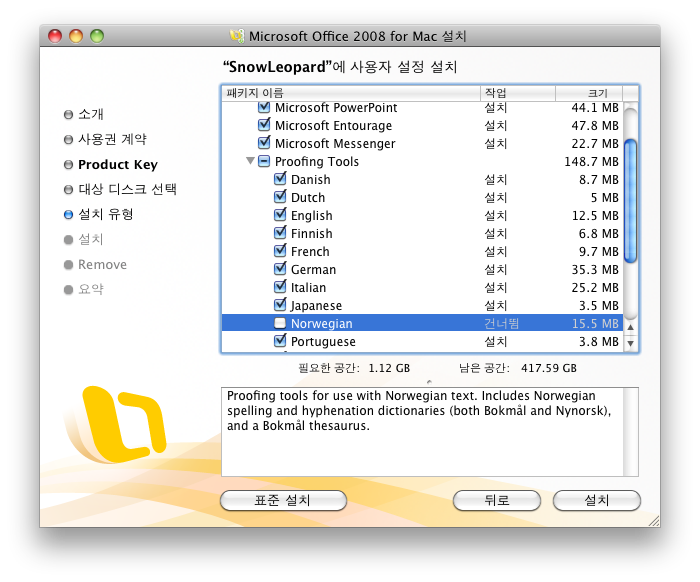Click the 35.3 MB size for German
Image resolution: width=700 pixels, height=582 pixels.
pos(595,270)
